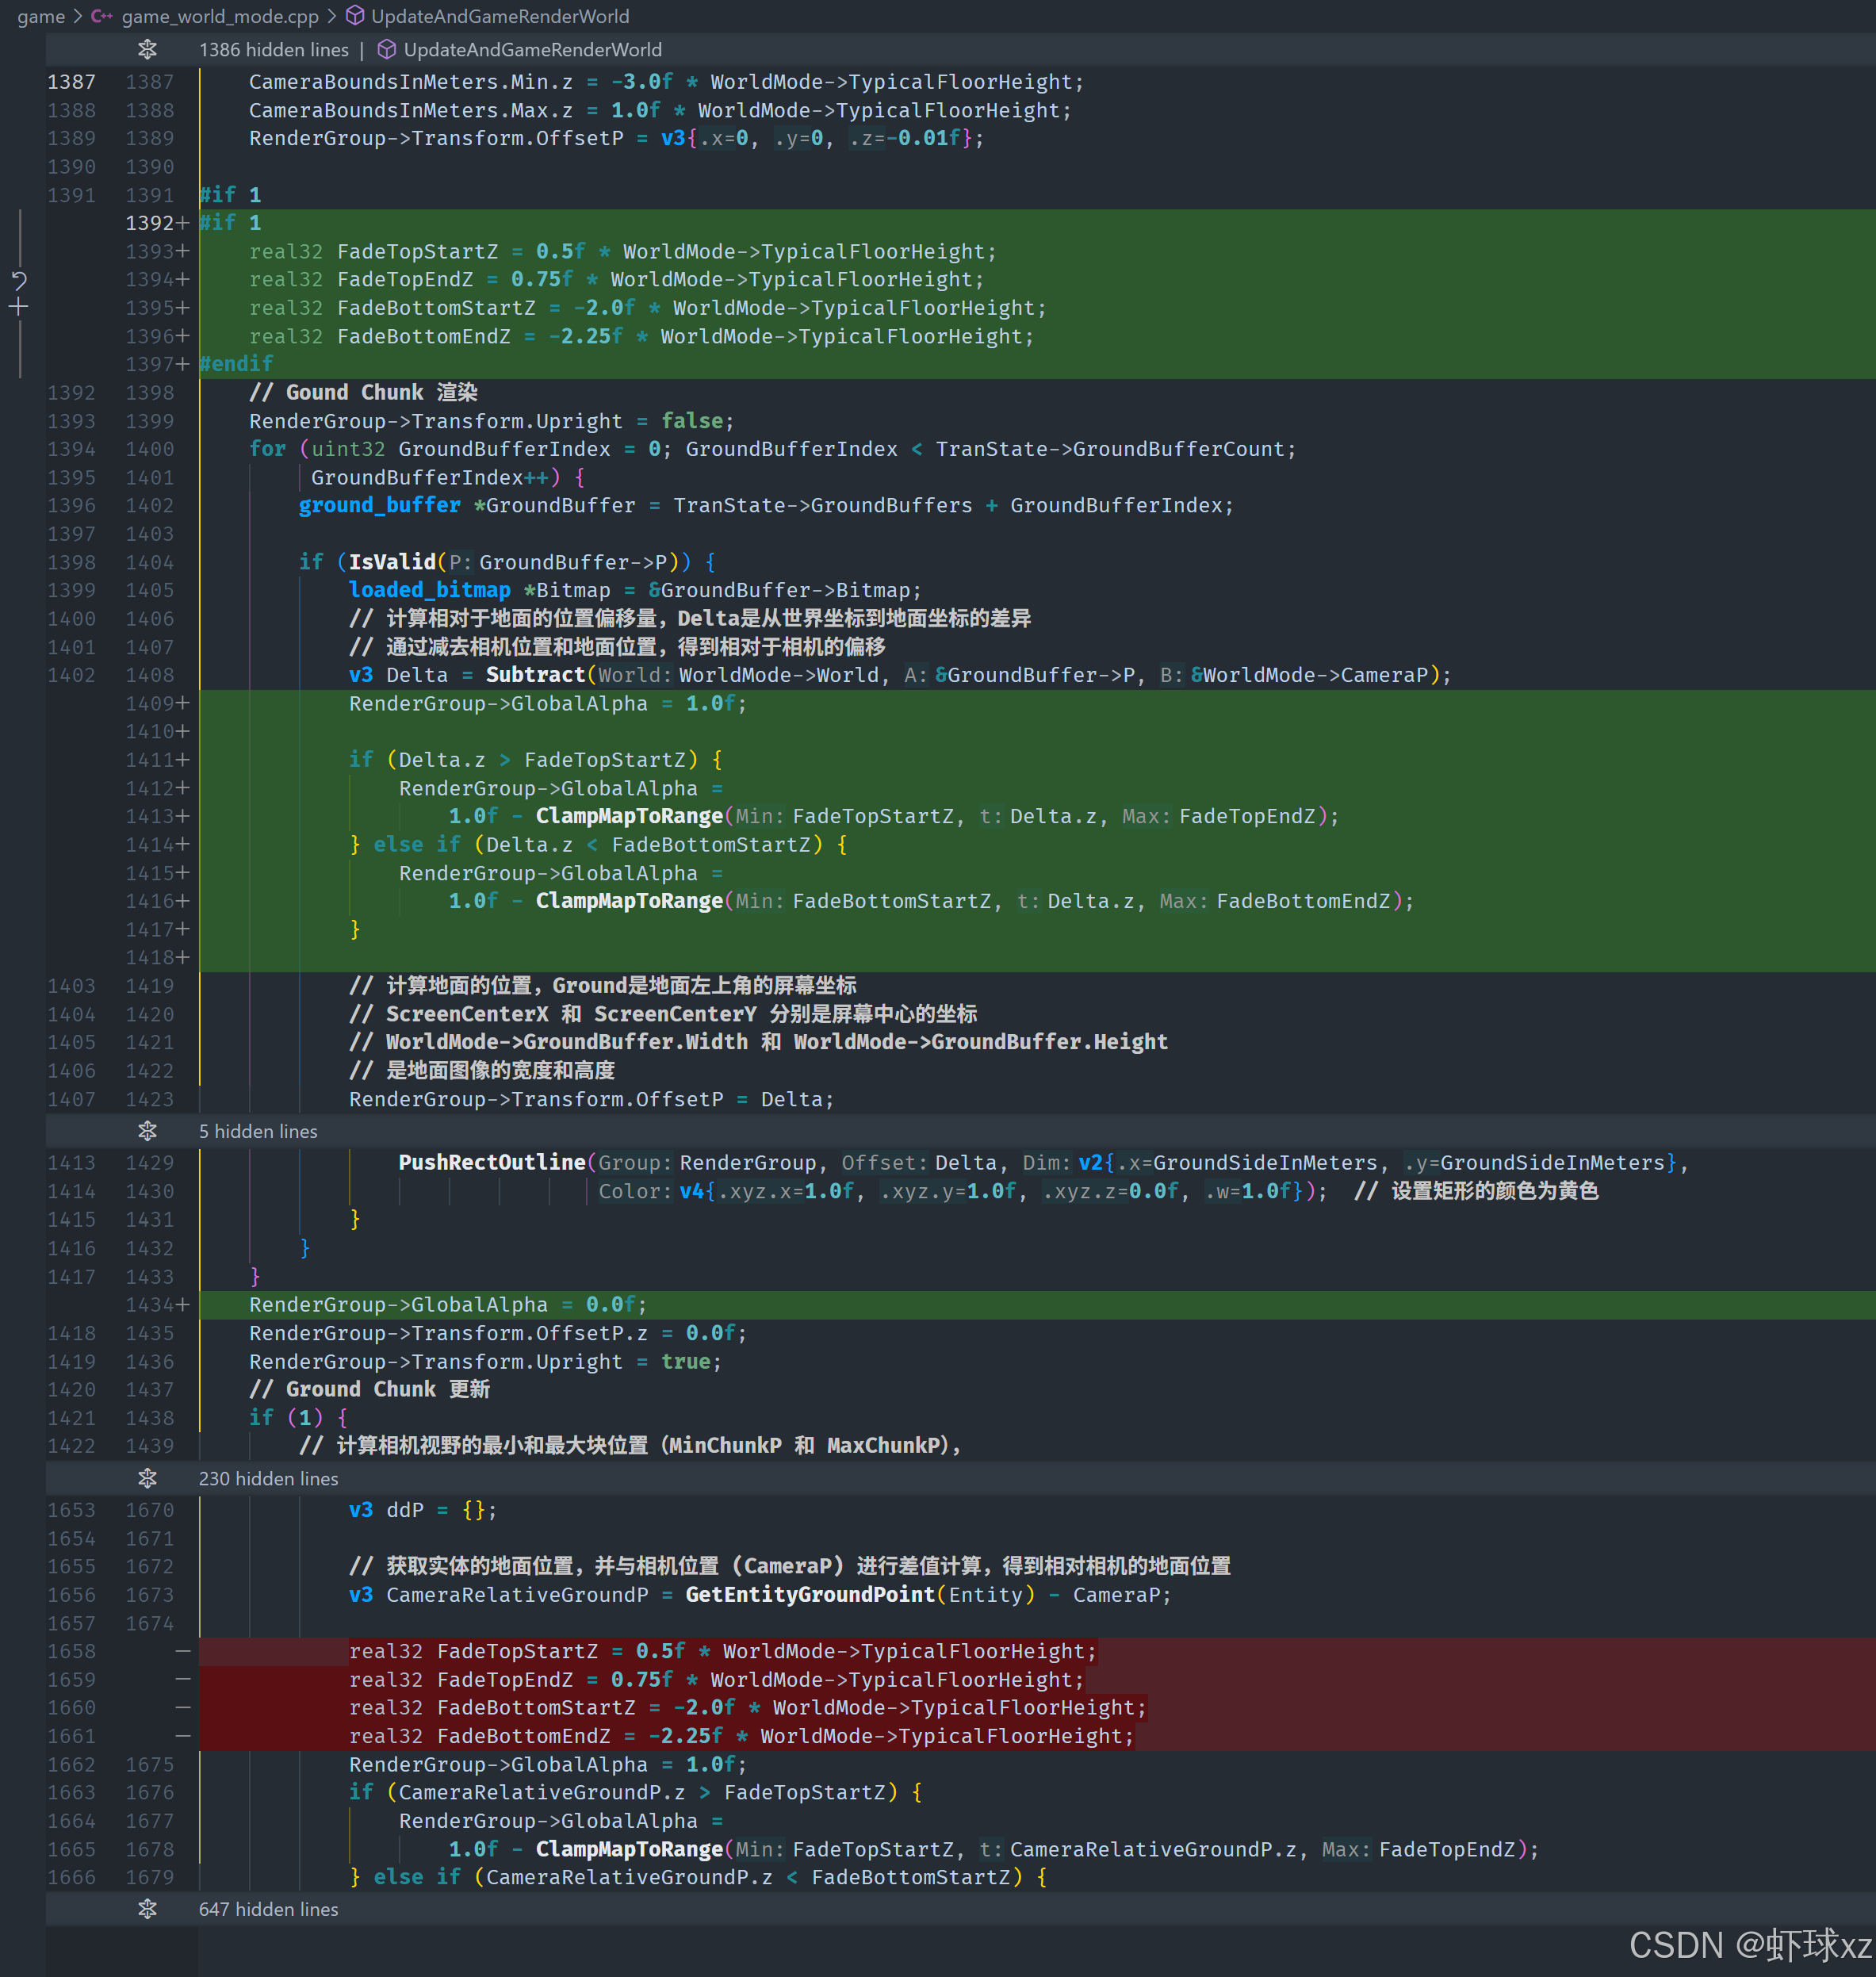
Task: Open the 'game' breadcrumb folder
Action: pos(41,16)
